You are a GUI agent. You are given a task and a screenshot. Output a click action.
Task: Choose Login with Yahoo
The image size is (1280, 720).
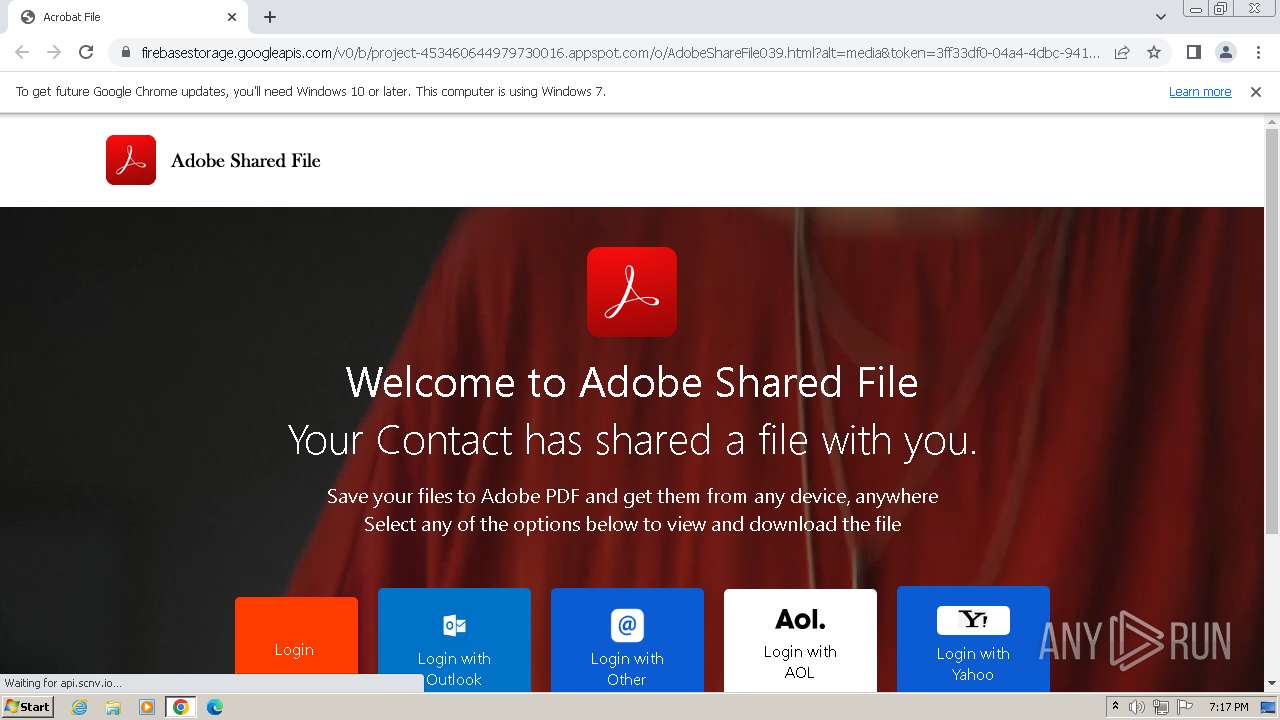click(973, 640)
